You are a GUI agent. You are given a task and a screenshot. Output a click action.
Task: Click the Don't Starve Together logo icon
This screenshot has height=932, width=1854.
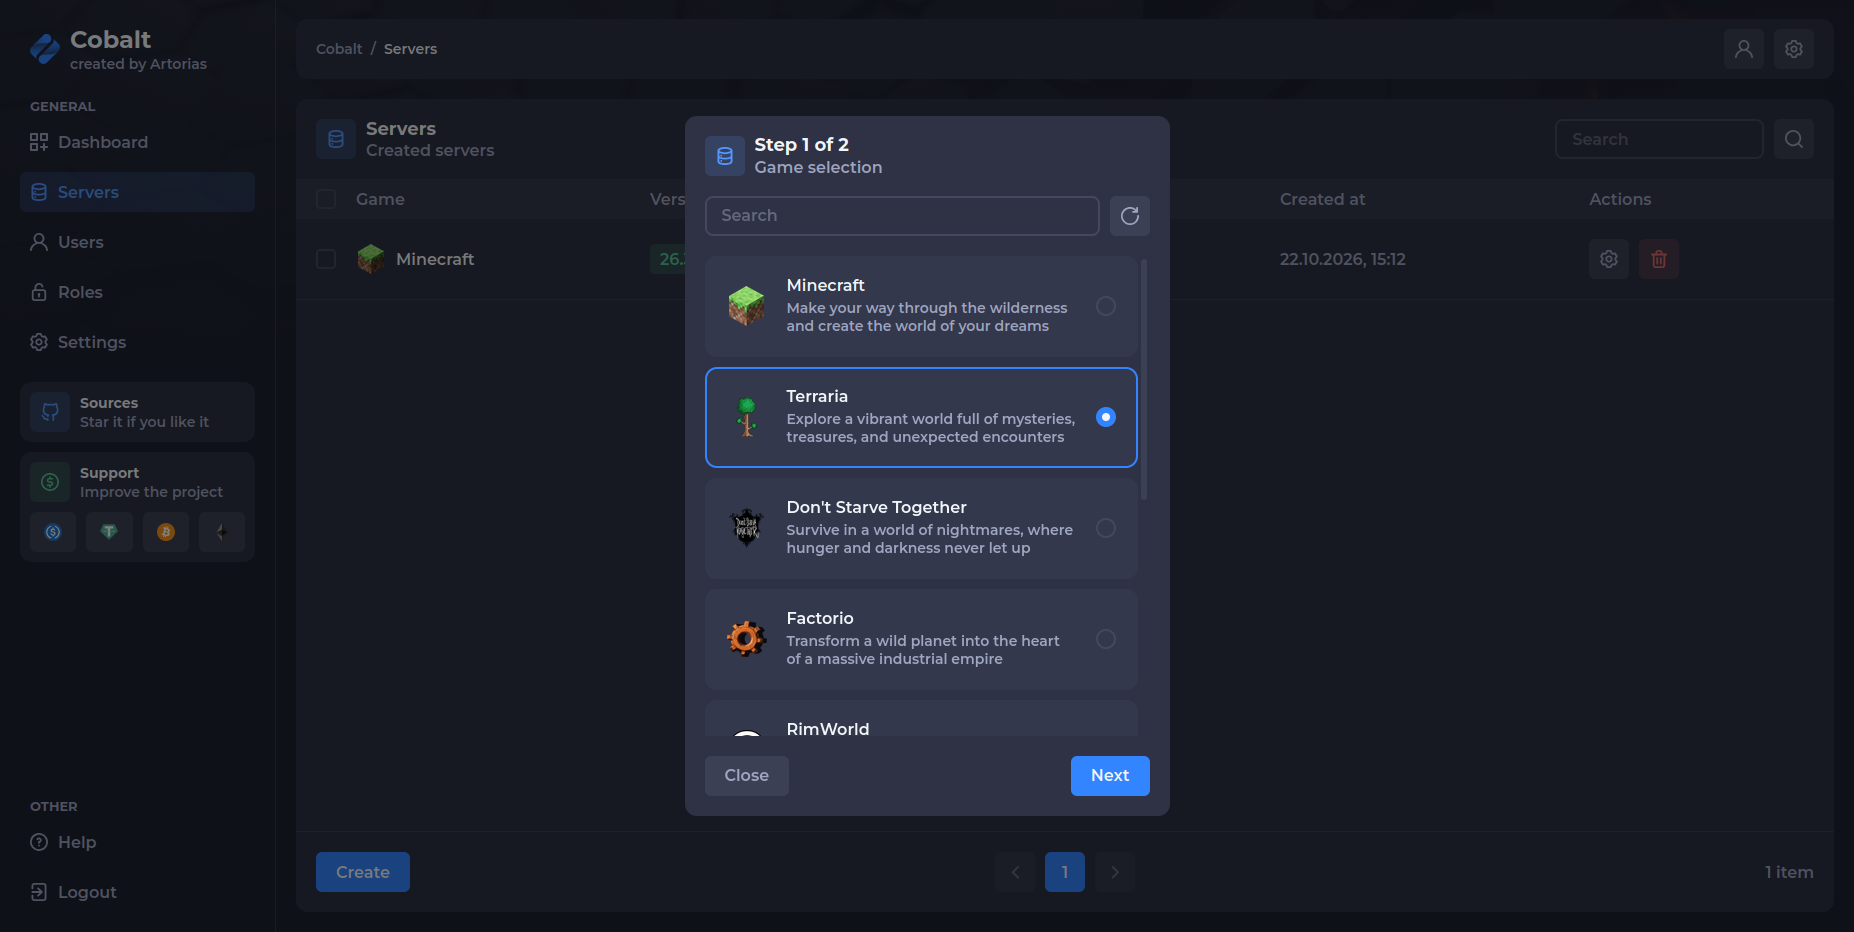(746, 528)
